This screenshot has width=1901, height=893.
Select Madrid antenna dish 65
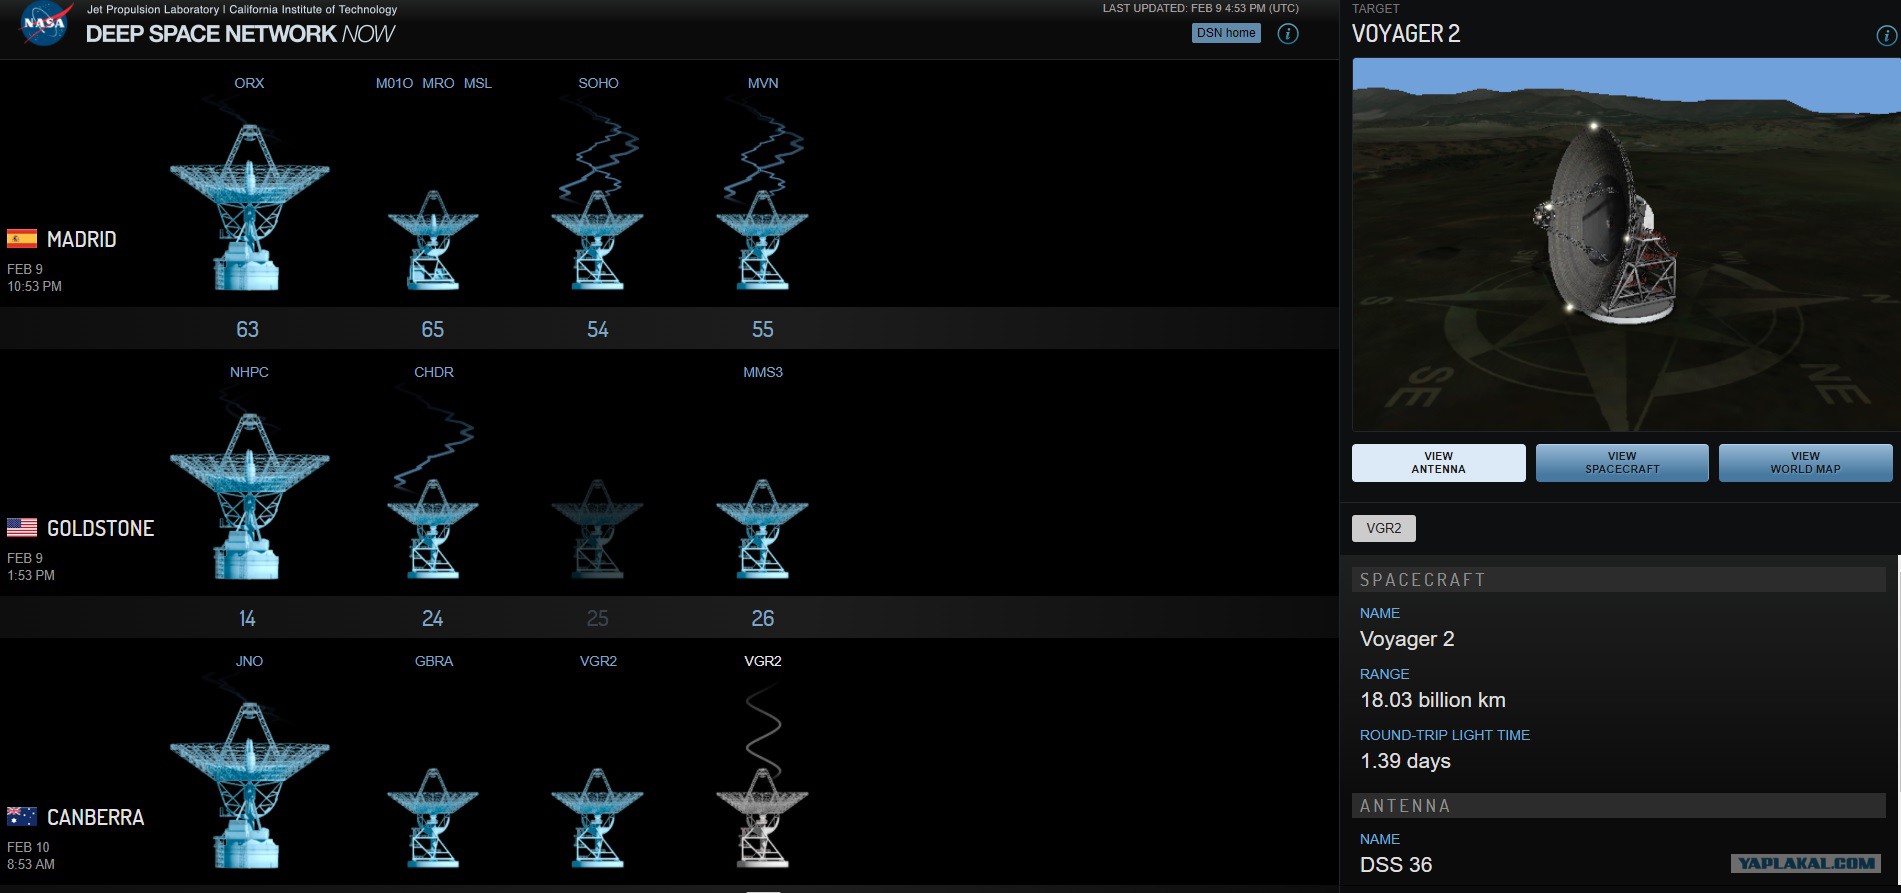click(x=433, y=240)
